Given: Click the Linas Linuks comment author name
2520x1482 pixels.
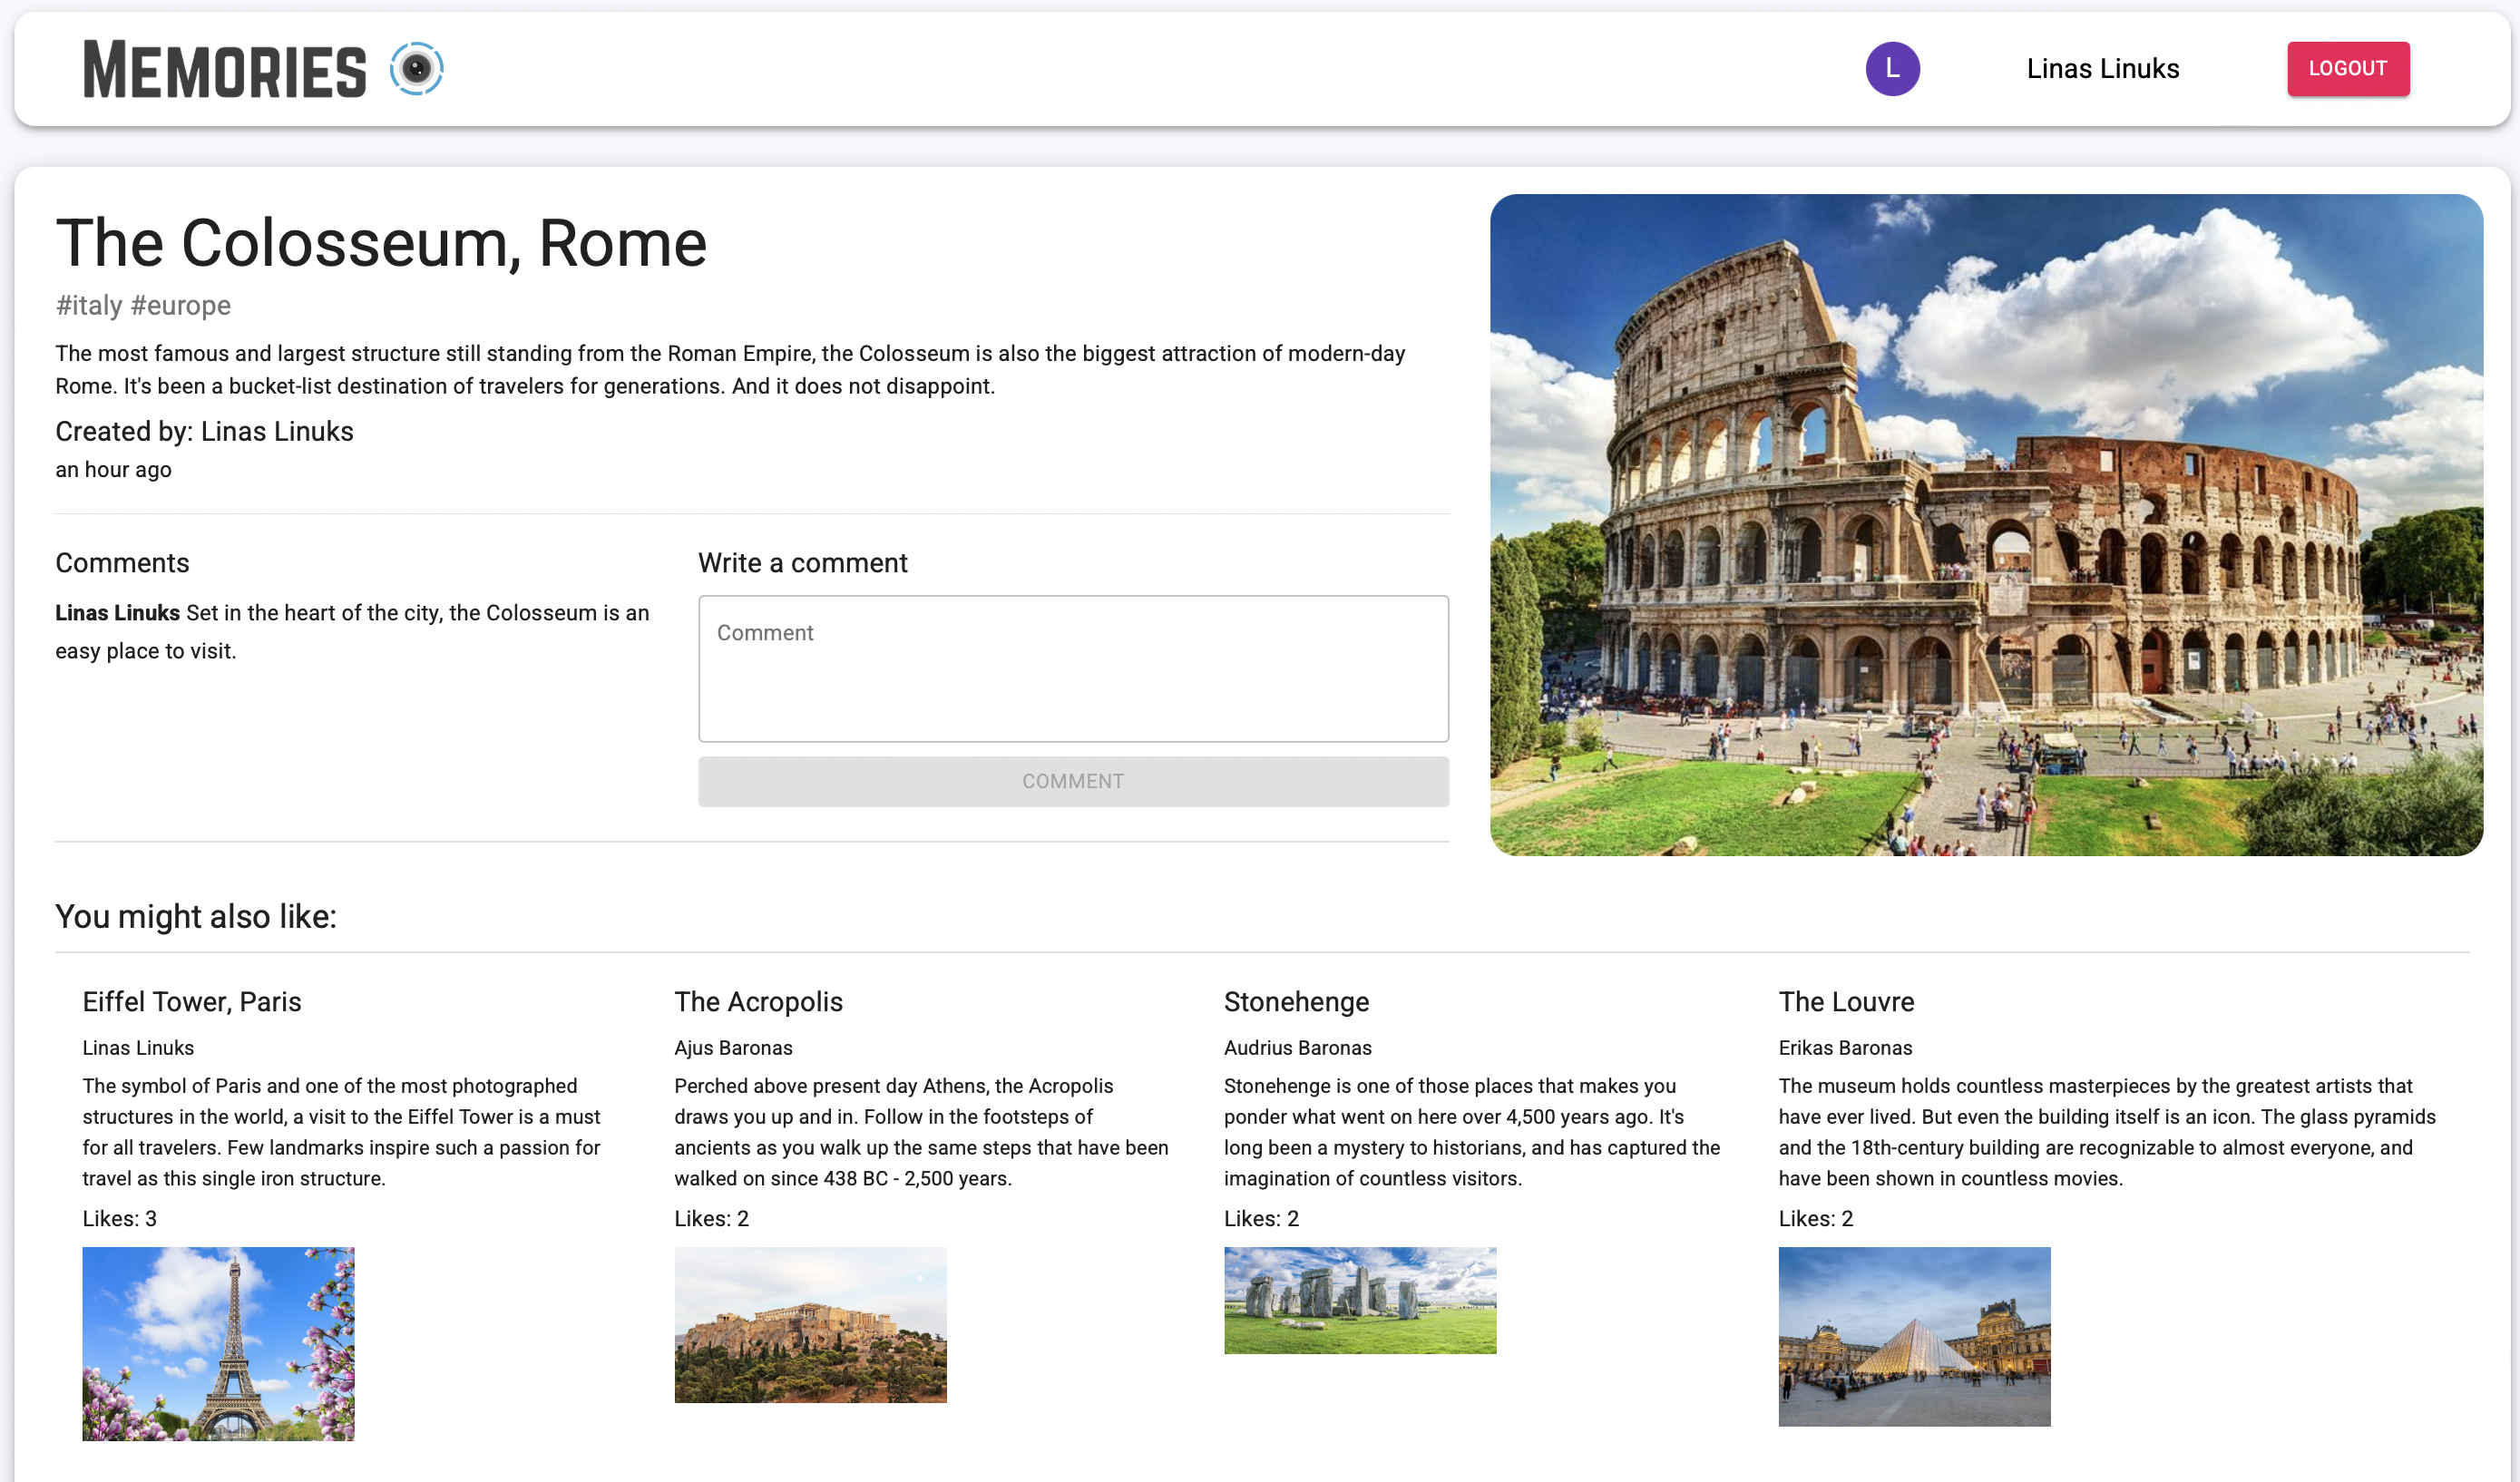Looking at the screenshot, I should click(x=117, y=613).
